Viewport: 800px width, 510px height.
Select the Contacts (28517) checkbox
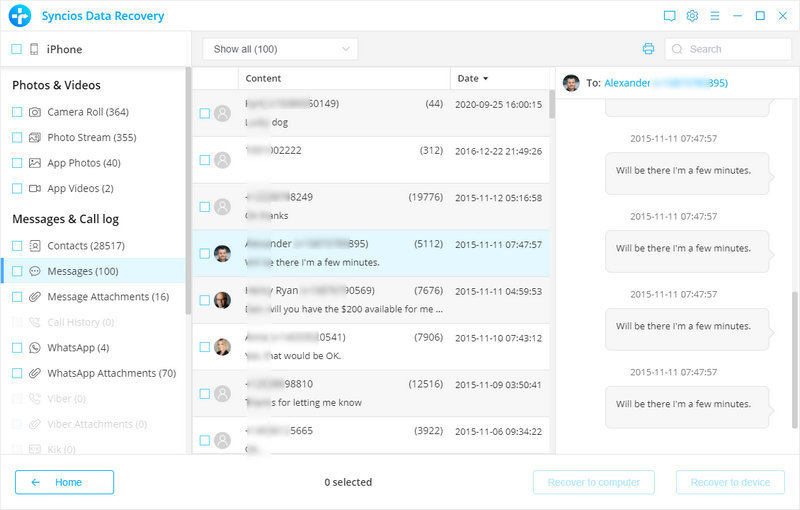point(17,246)
